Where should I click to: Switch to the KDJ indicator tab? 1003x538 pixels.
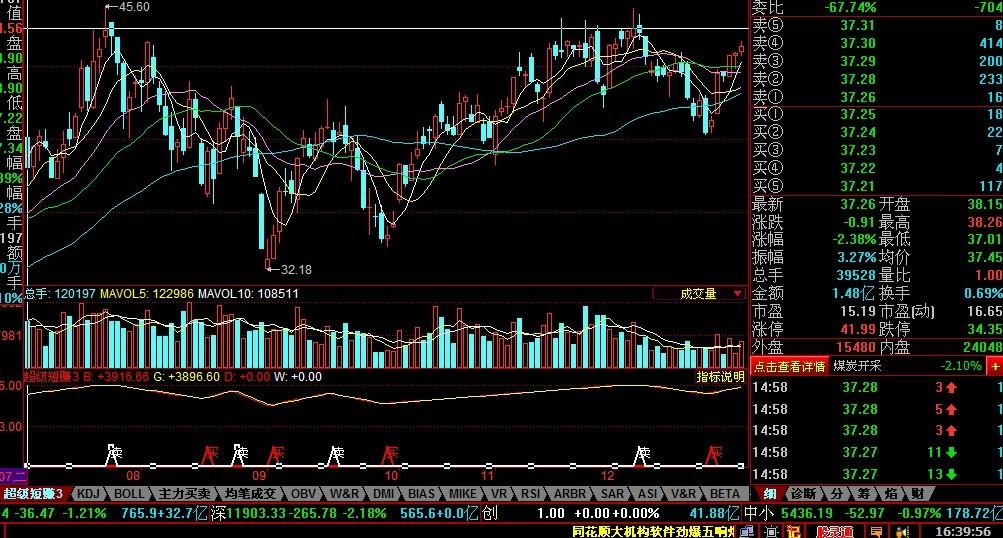(x=89, y=494)
